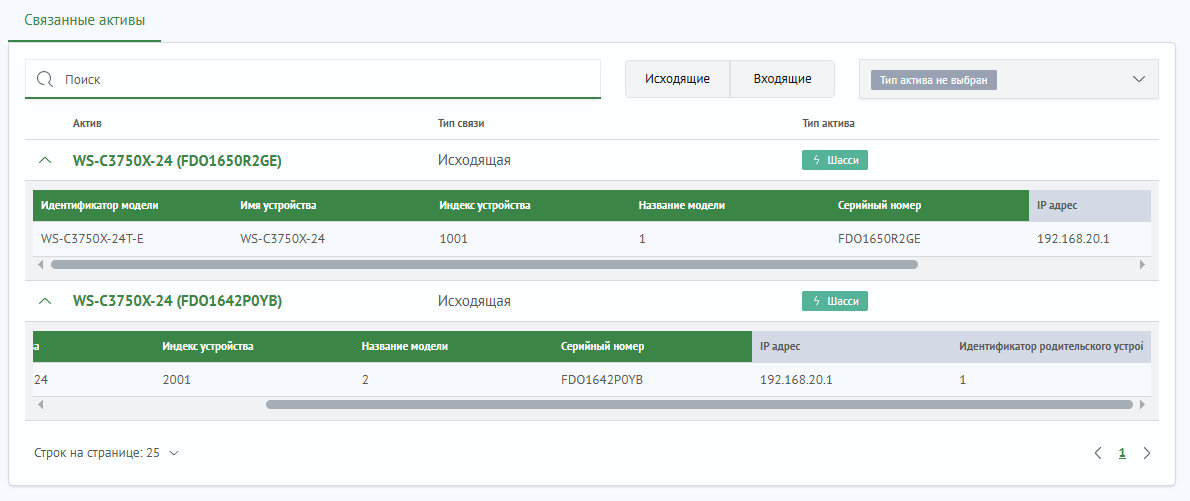This screenshot has height=501, width=1190.
Task: Click the Актив column header
Action: pos(87,124)
